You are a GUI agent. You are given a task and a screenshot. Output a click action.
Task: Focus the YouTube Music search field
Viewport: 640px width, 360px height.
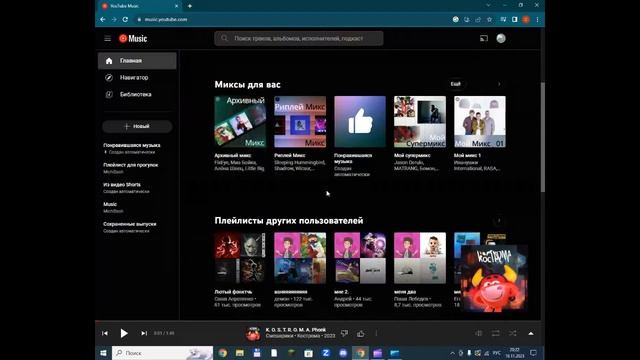click(x=299, y=38)
